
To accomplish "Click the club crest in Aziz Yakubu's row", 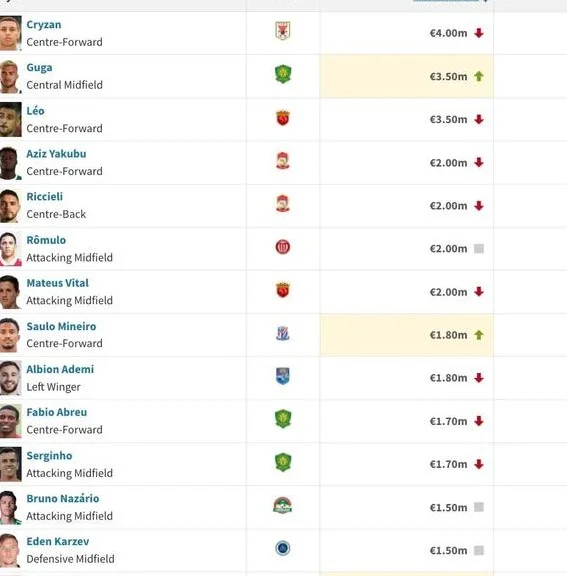I will [x=283, y=161].
